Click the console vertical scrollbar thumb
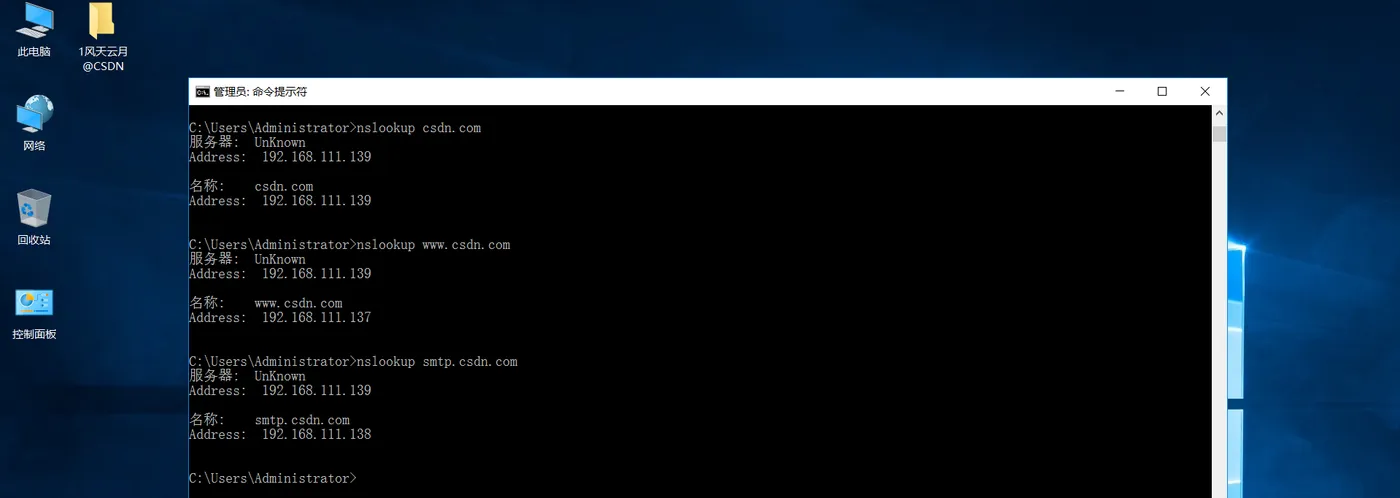Screen dimensions: 1400x498 pos(1219,134)
